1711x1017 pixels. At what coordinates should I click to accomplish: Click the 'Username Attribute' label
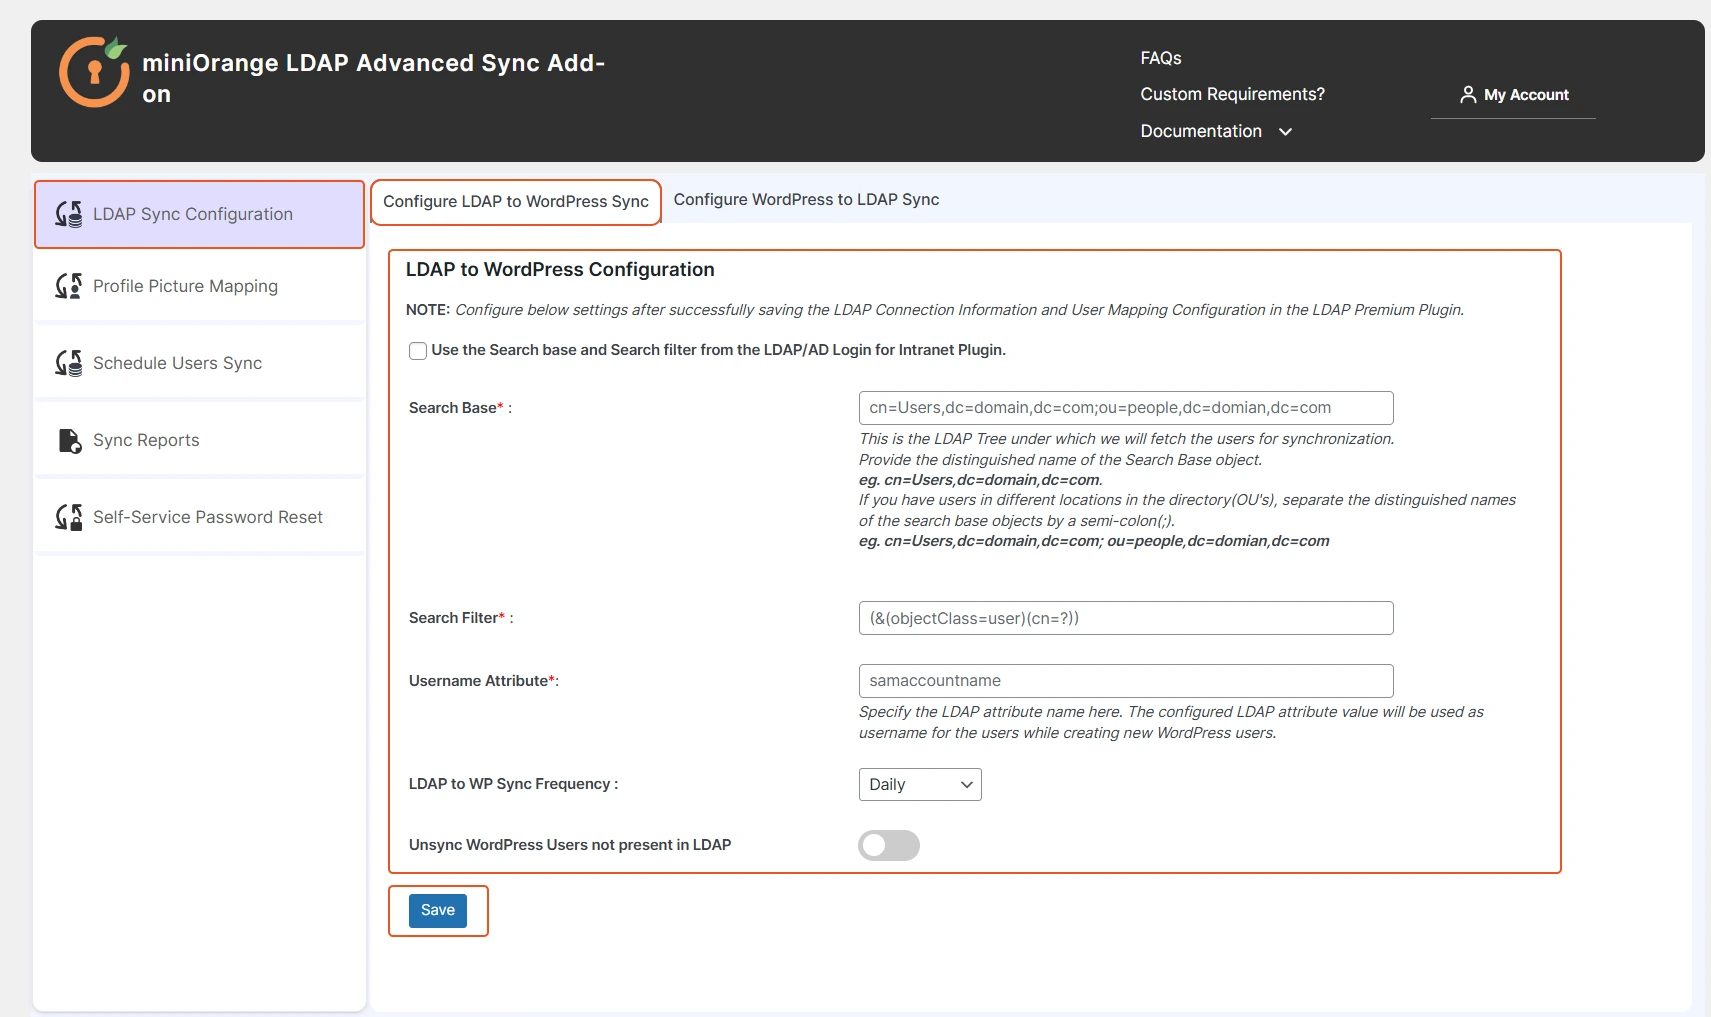484,681
